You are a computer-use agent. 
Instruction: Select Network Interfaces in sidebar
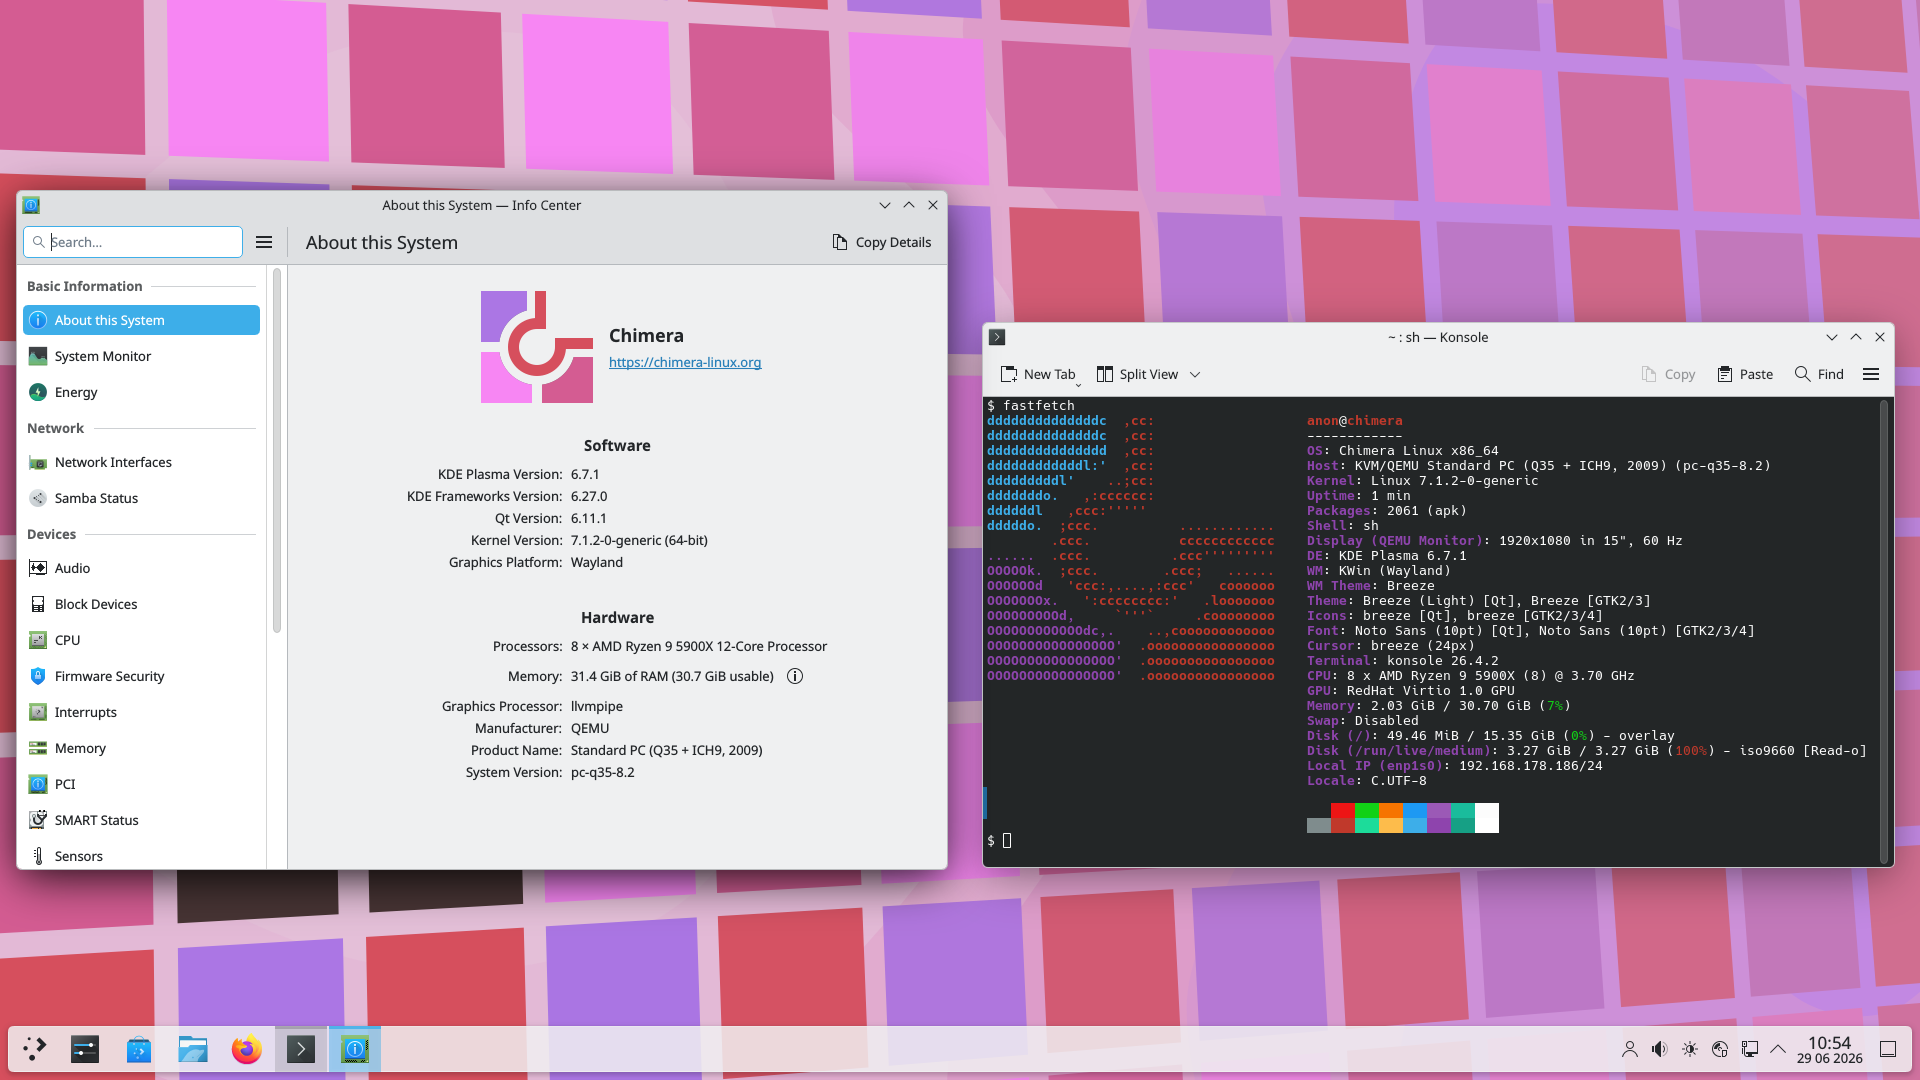click(141, 462)
